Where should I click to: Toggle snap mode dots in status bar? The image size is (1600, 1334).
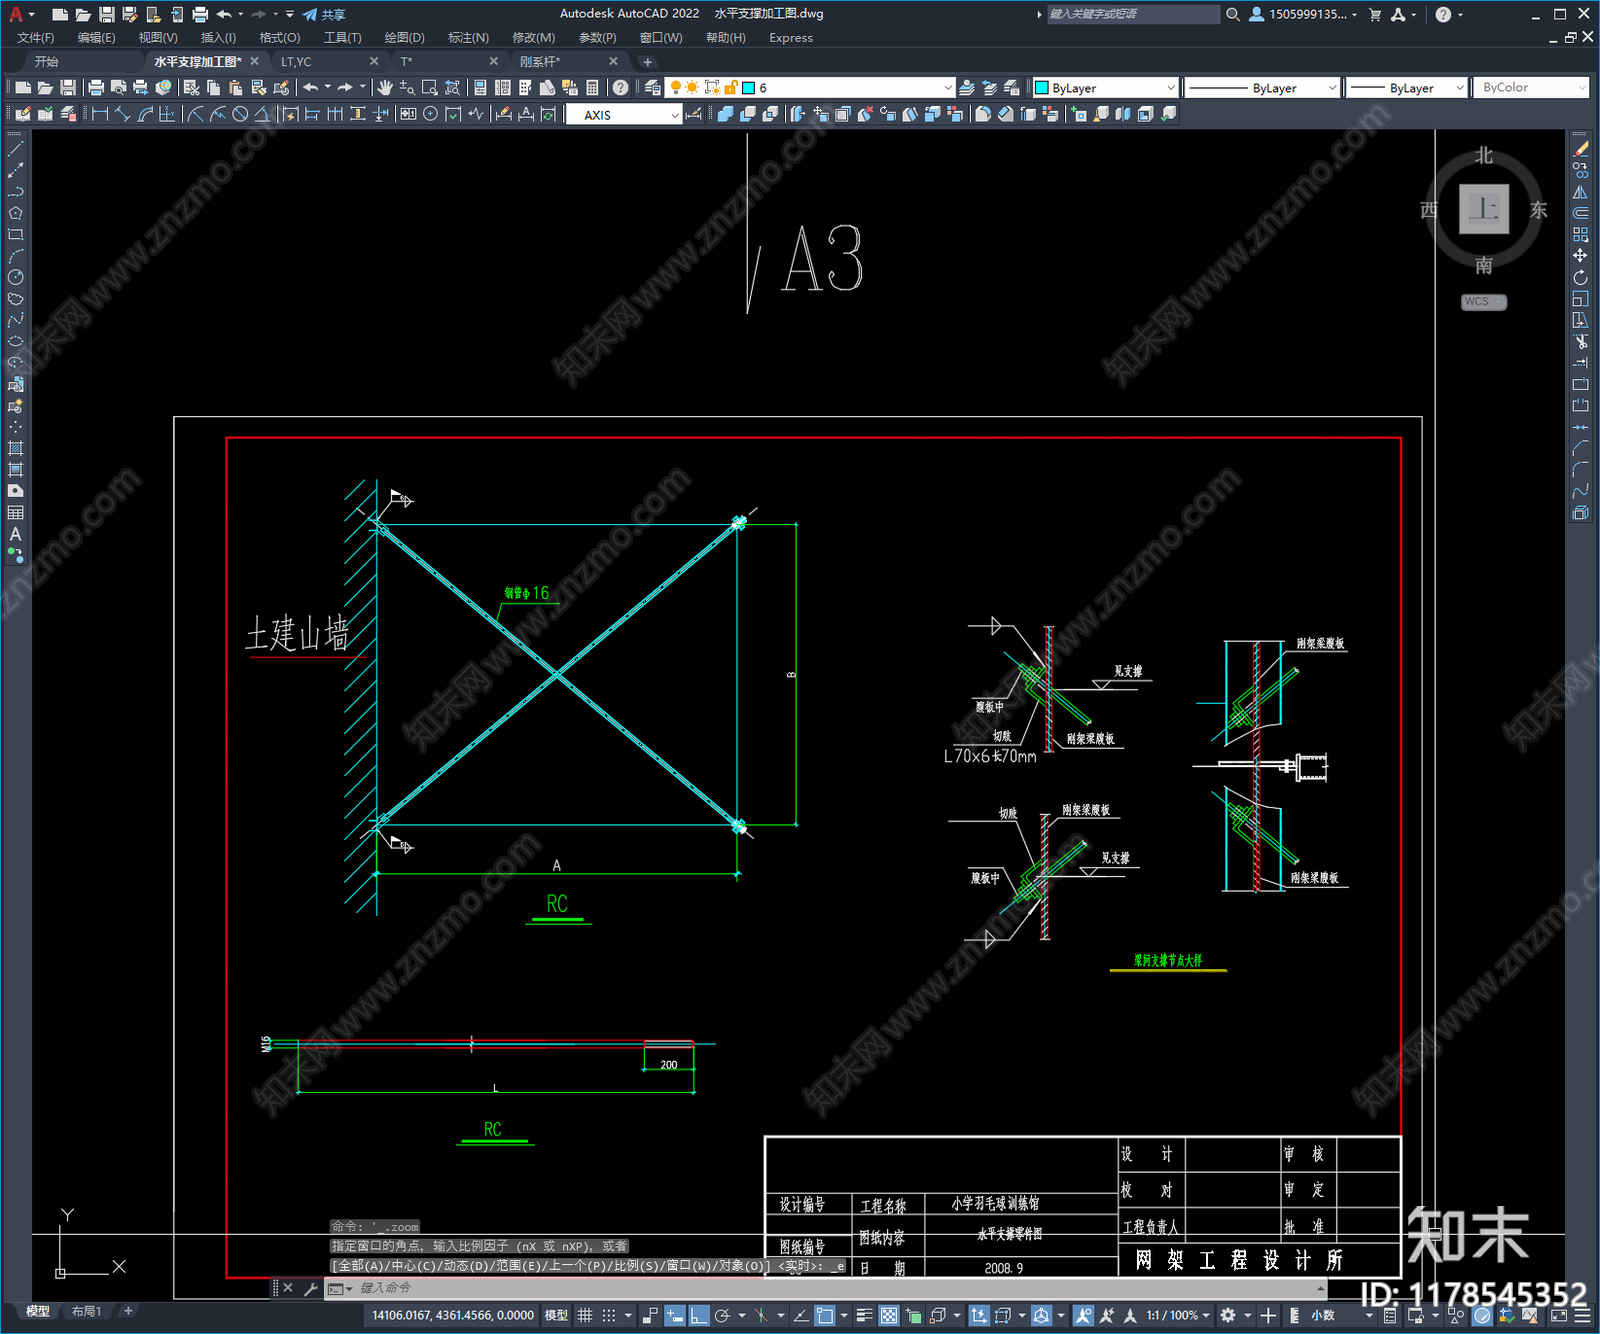coord(609,1316)
